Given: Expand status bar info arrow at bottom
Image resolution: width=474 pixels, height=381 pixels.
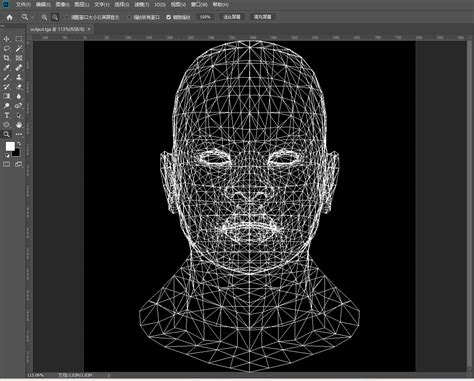Looking at the screenshot, I should tap(109, 375).
